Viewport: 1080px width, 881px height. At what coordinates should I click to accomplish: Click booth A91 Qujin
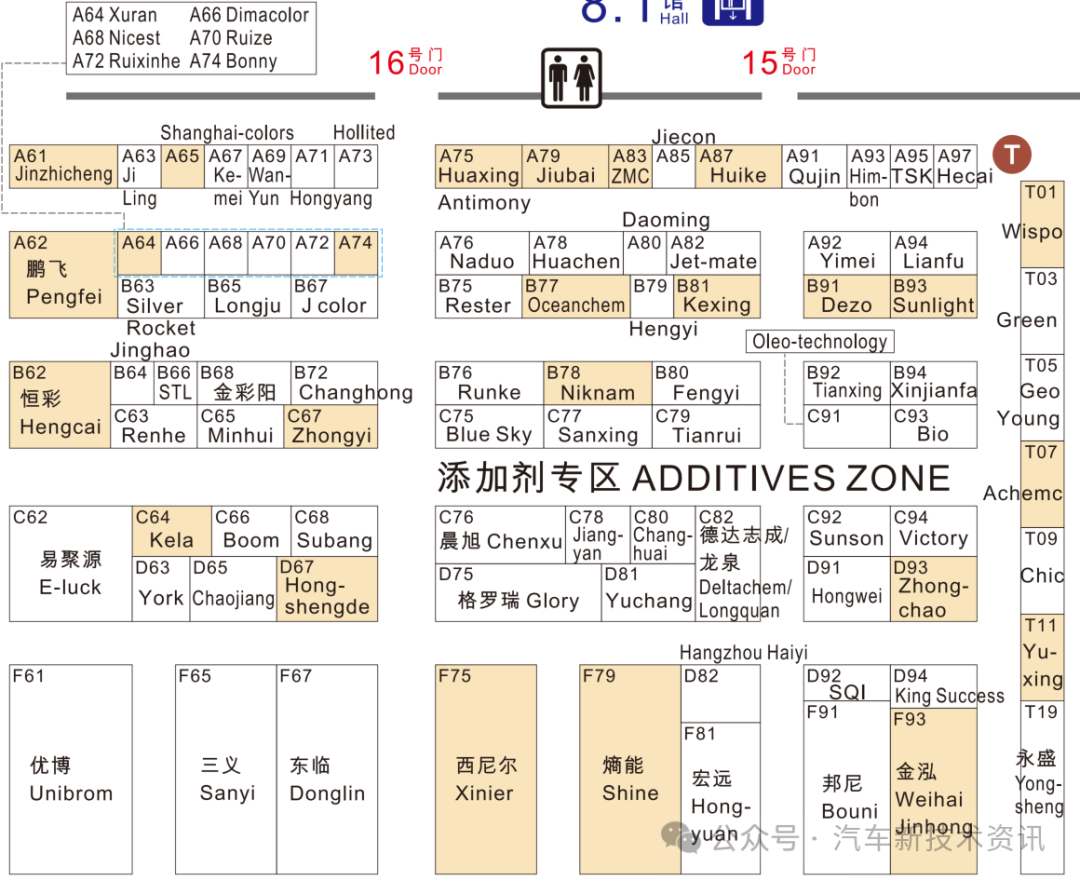pyautogui.click(x=814, y=166)
